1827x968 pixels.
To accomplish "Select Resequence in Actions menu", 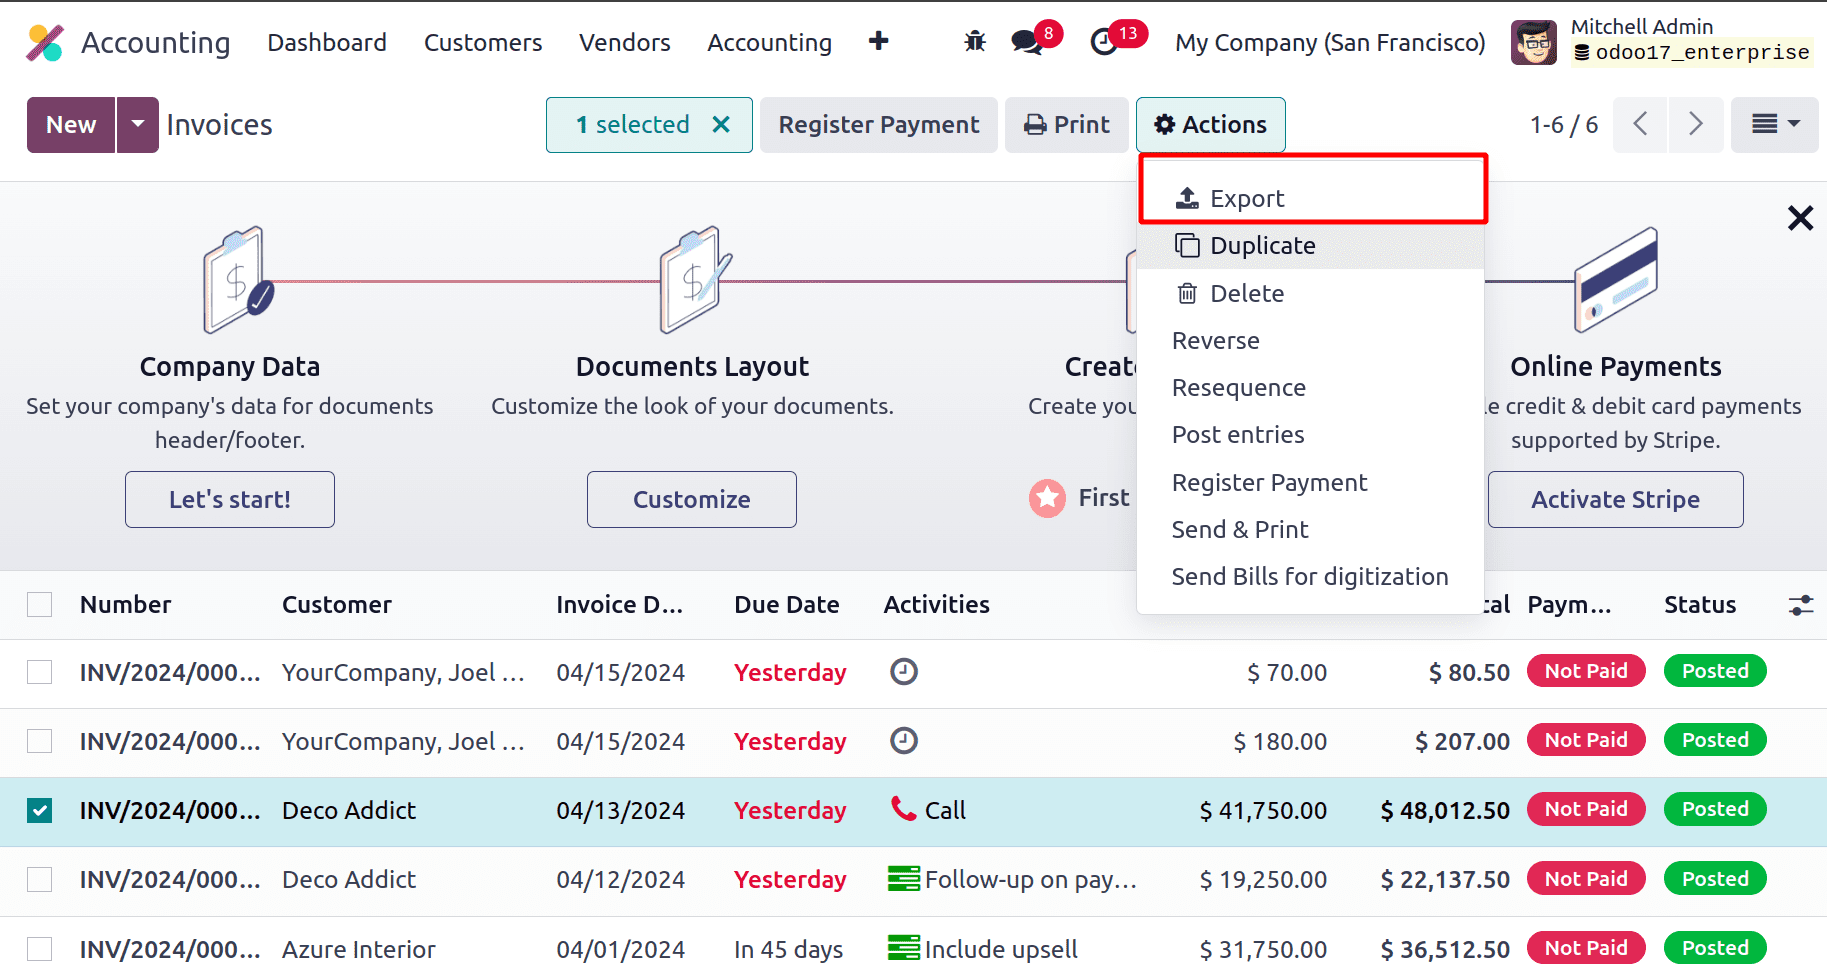I will coord(1311,387).
